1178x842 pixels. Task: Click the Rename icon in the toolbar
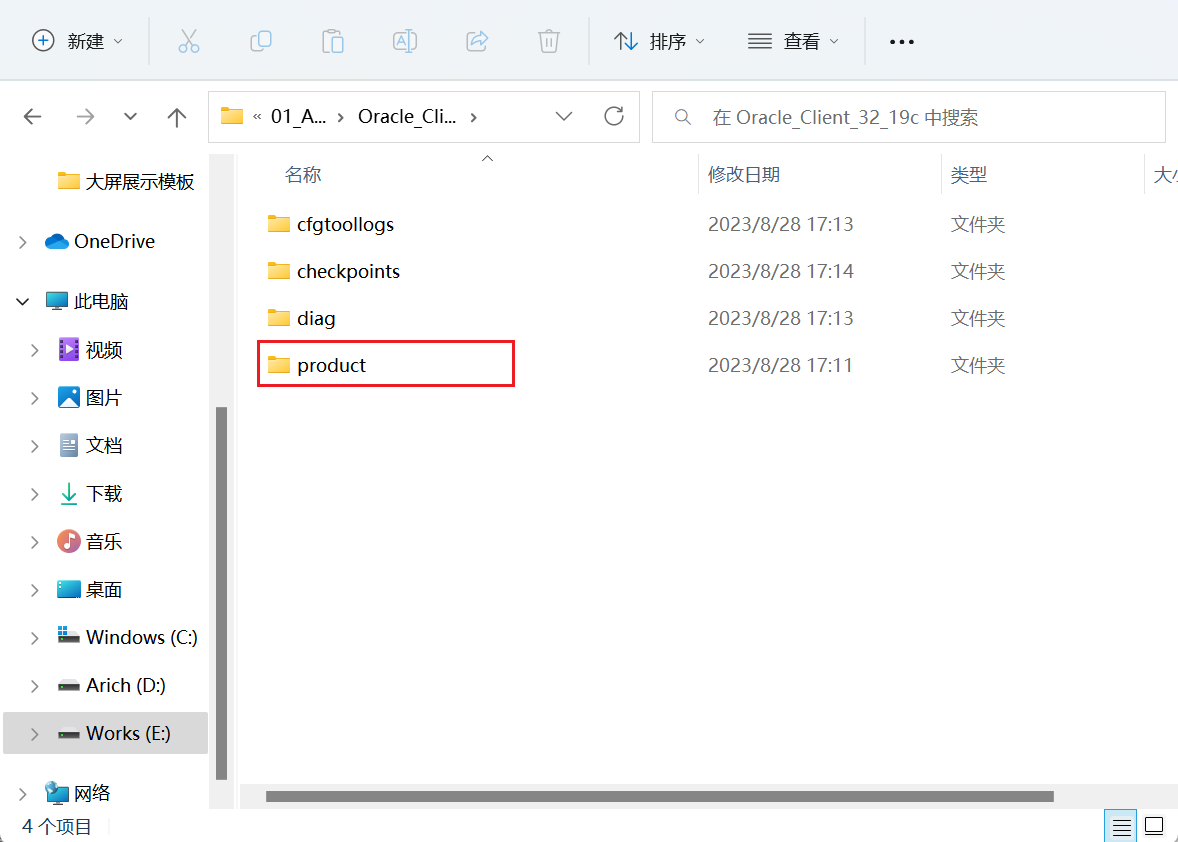pos(405,41)
